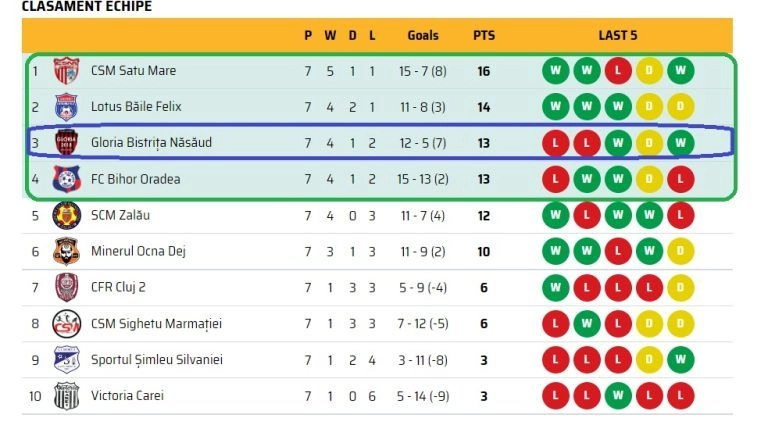Screen dimensions: 768x436
Task: Click the Sportul Șimleu Silvaniei crest
Action: pyautogui.click(x=66, y=360)
